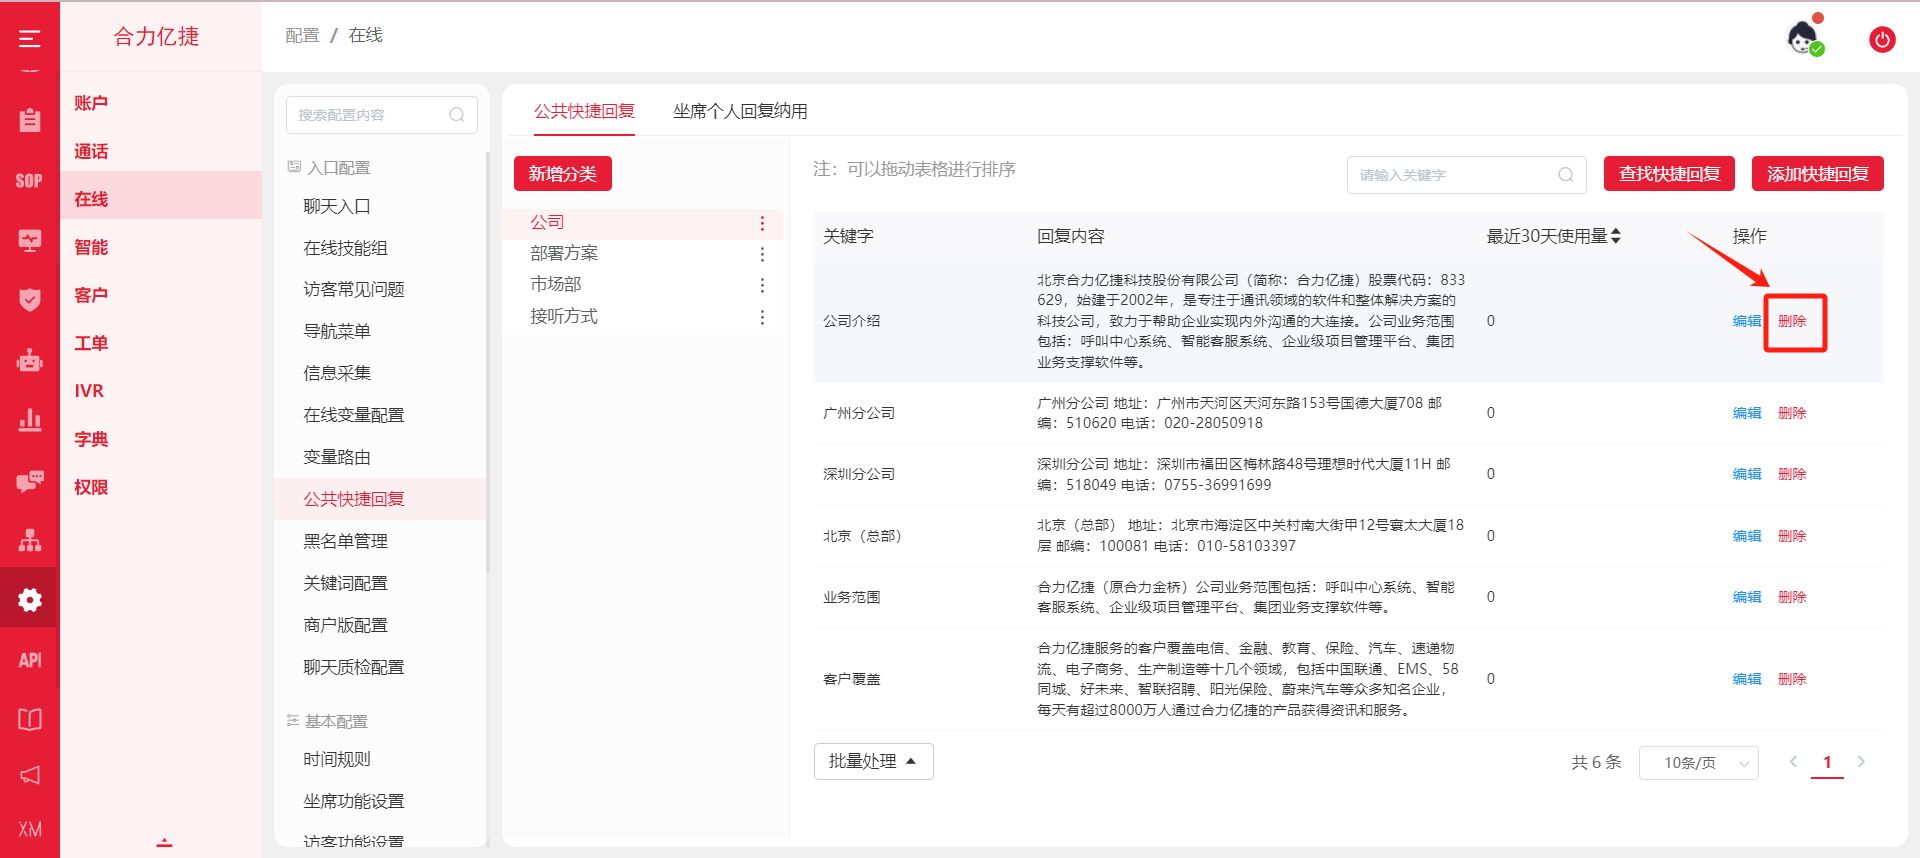Click the 查找快捷回复 button
This screenshot has width=1920, height=858.
(1669, 174)
